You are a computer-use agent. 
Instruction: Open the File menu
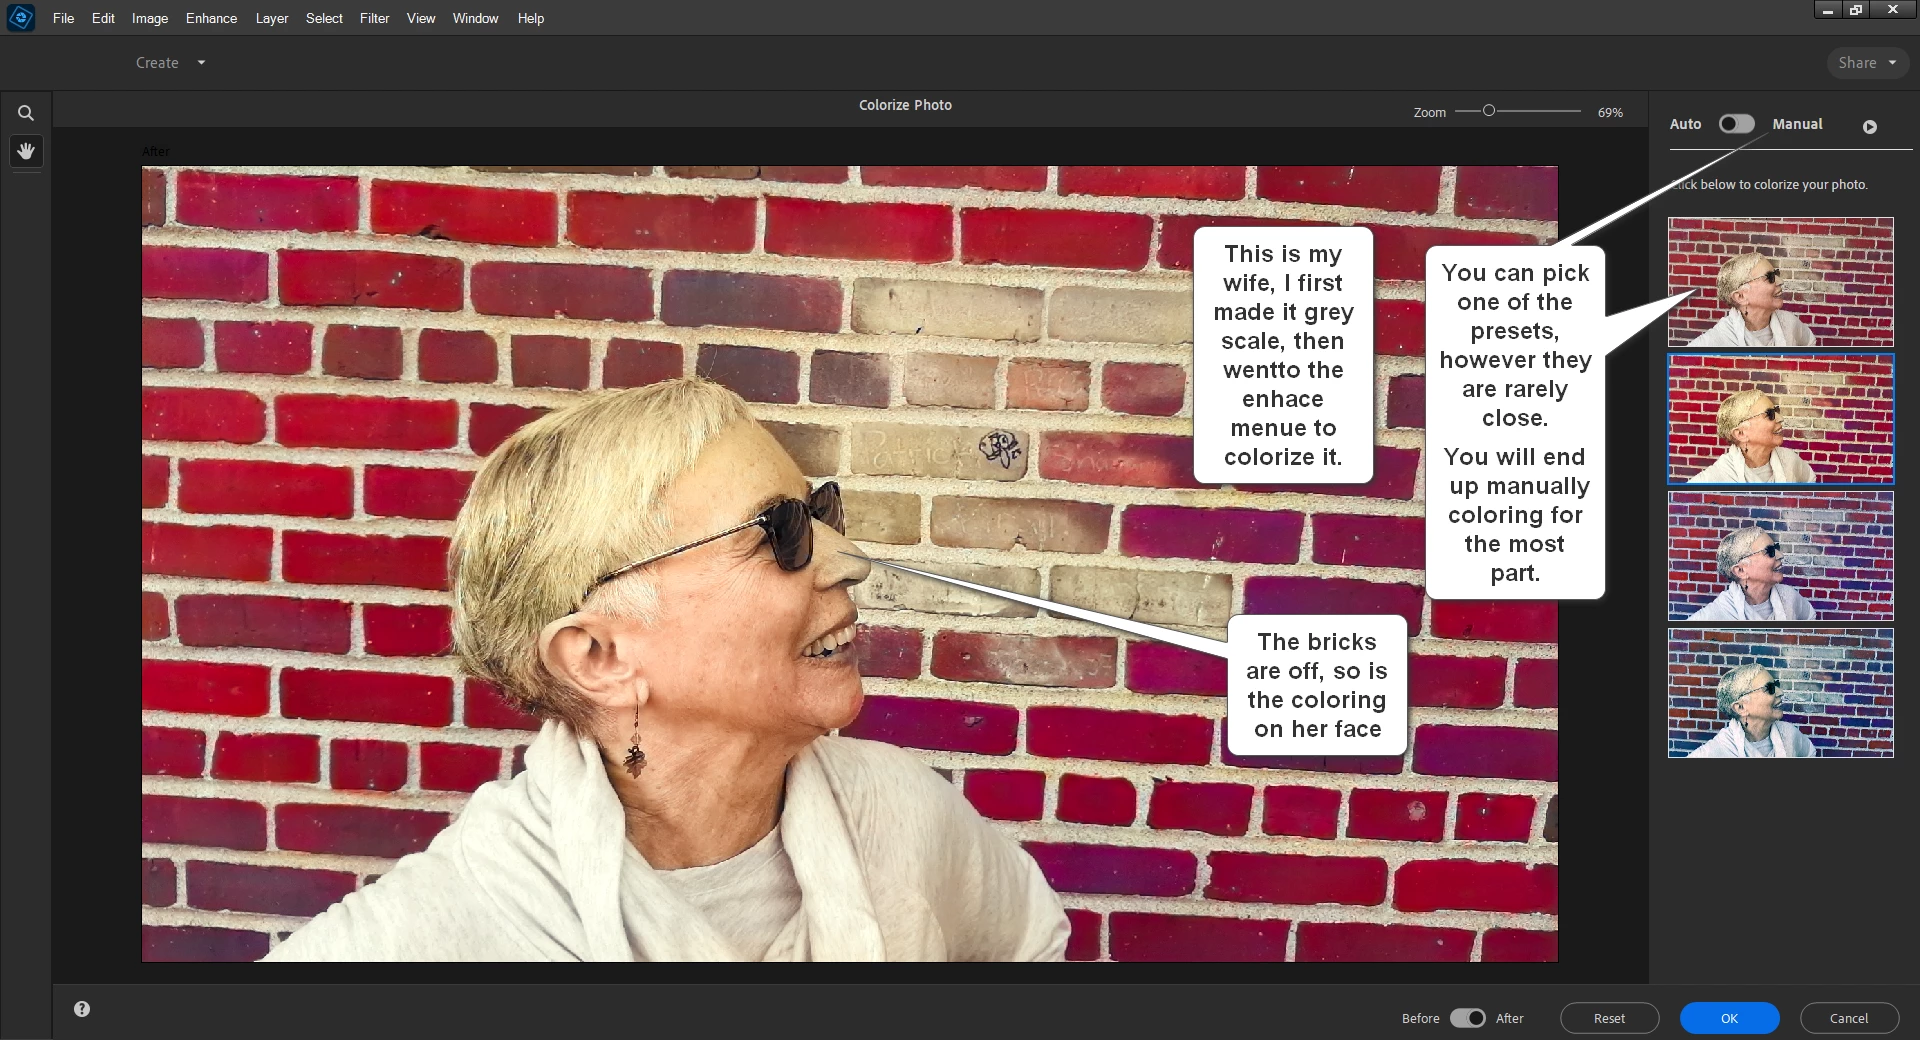point(64,18)
